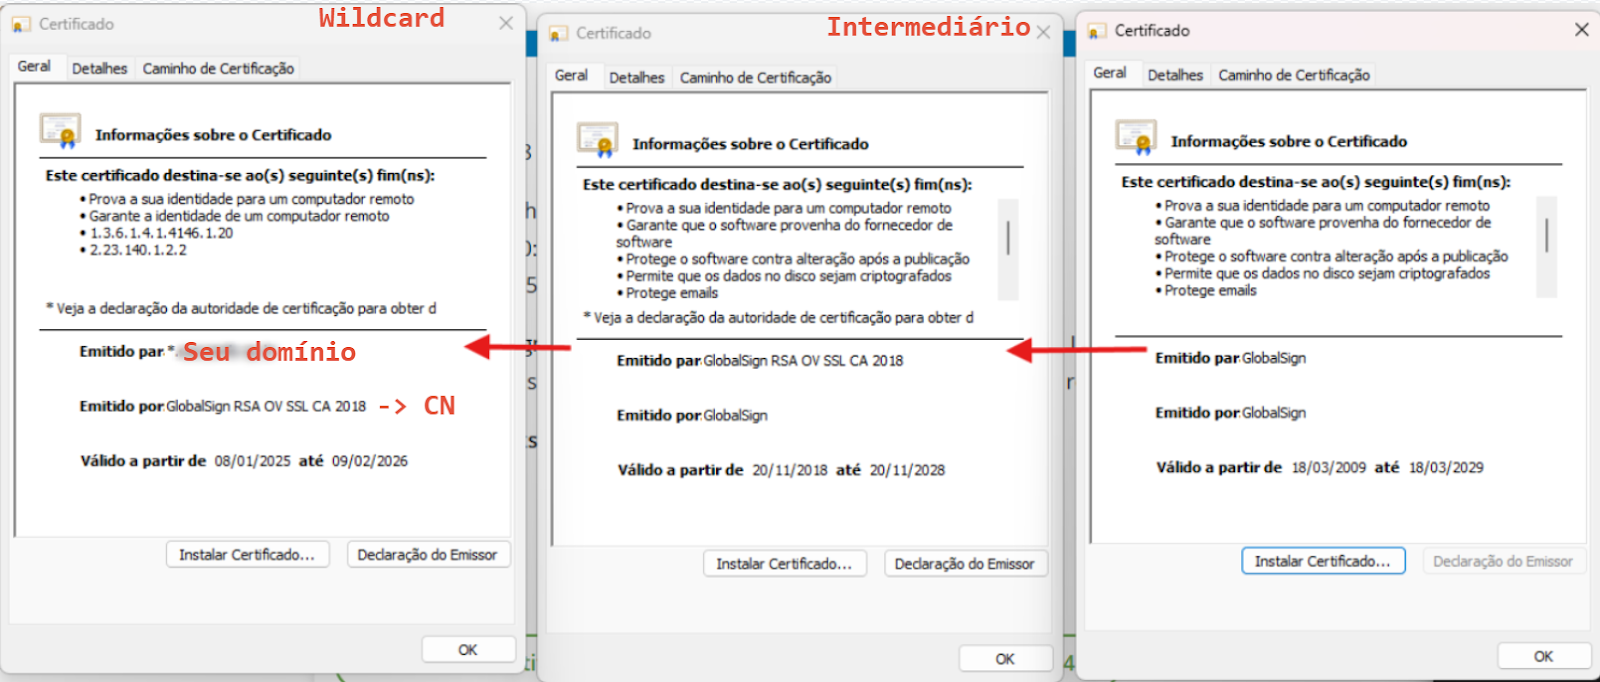Select OID 1.3.6.1.4.1.4146.1.20 in Wildcard window
Viewport: 1600px width, 682px height.
click(x=161, y=233)
